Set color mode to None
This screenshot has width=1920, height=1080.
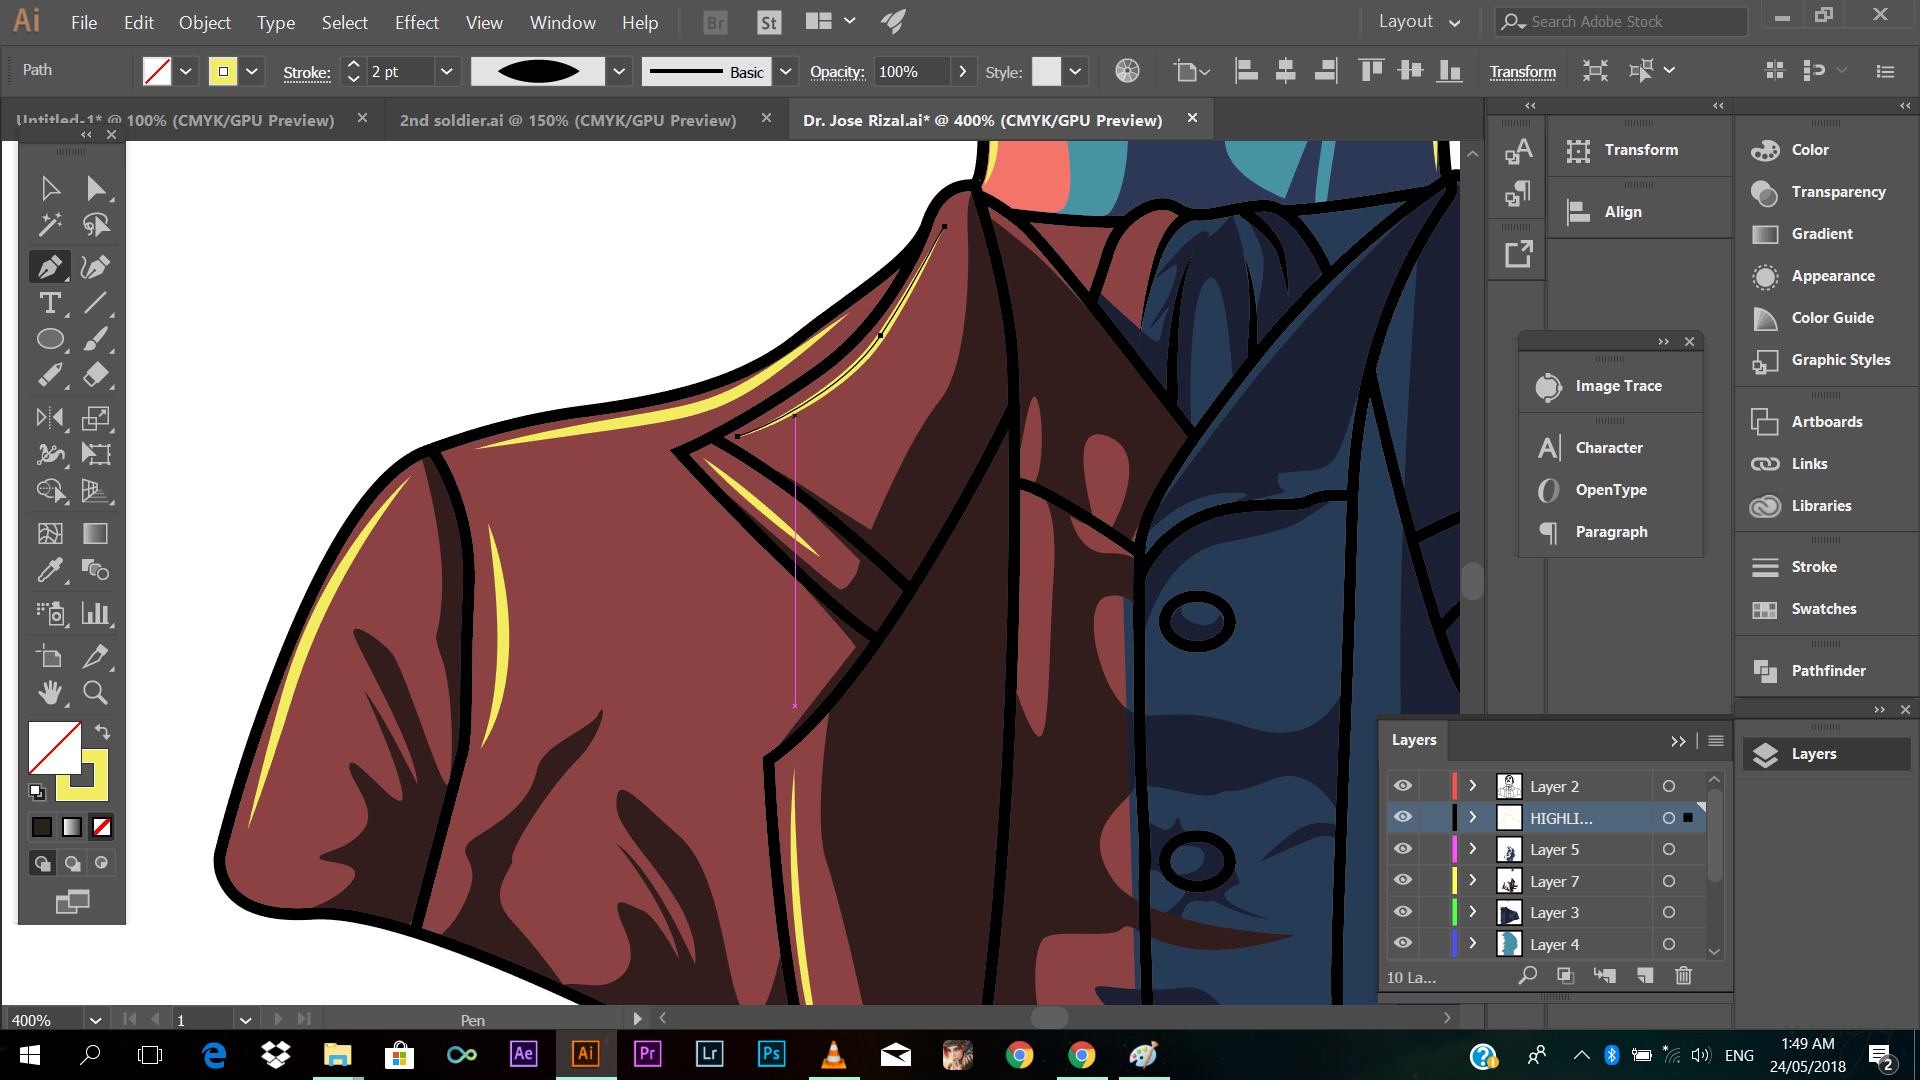(102, 827)
